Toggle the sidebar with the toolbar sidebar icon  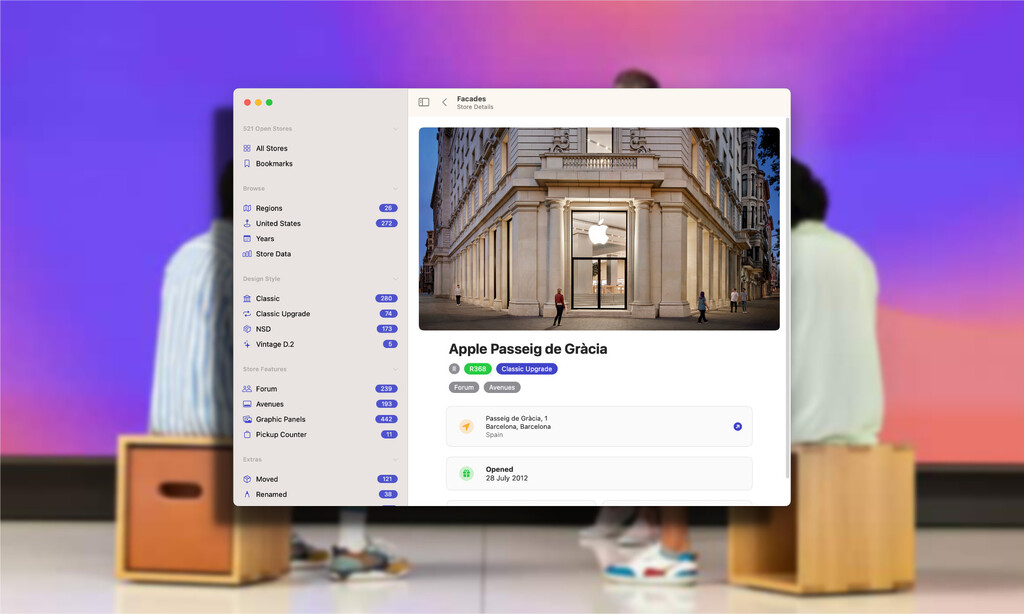(x=424, y=102)
